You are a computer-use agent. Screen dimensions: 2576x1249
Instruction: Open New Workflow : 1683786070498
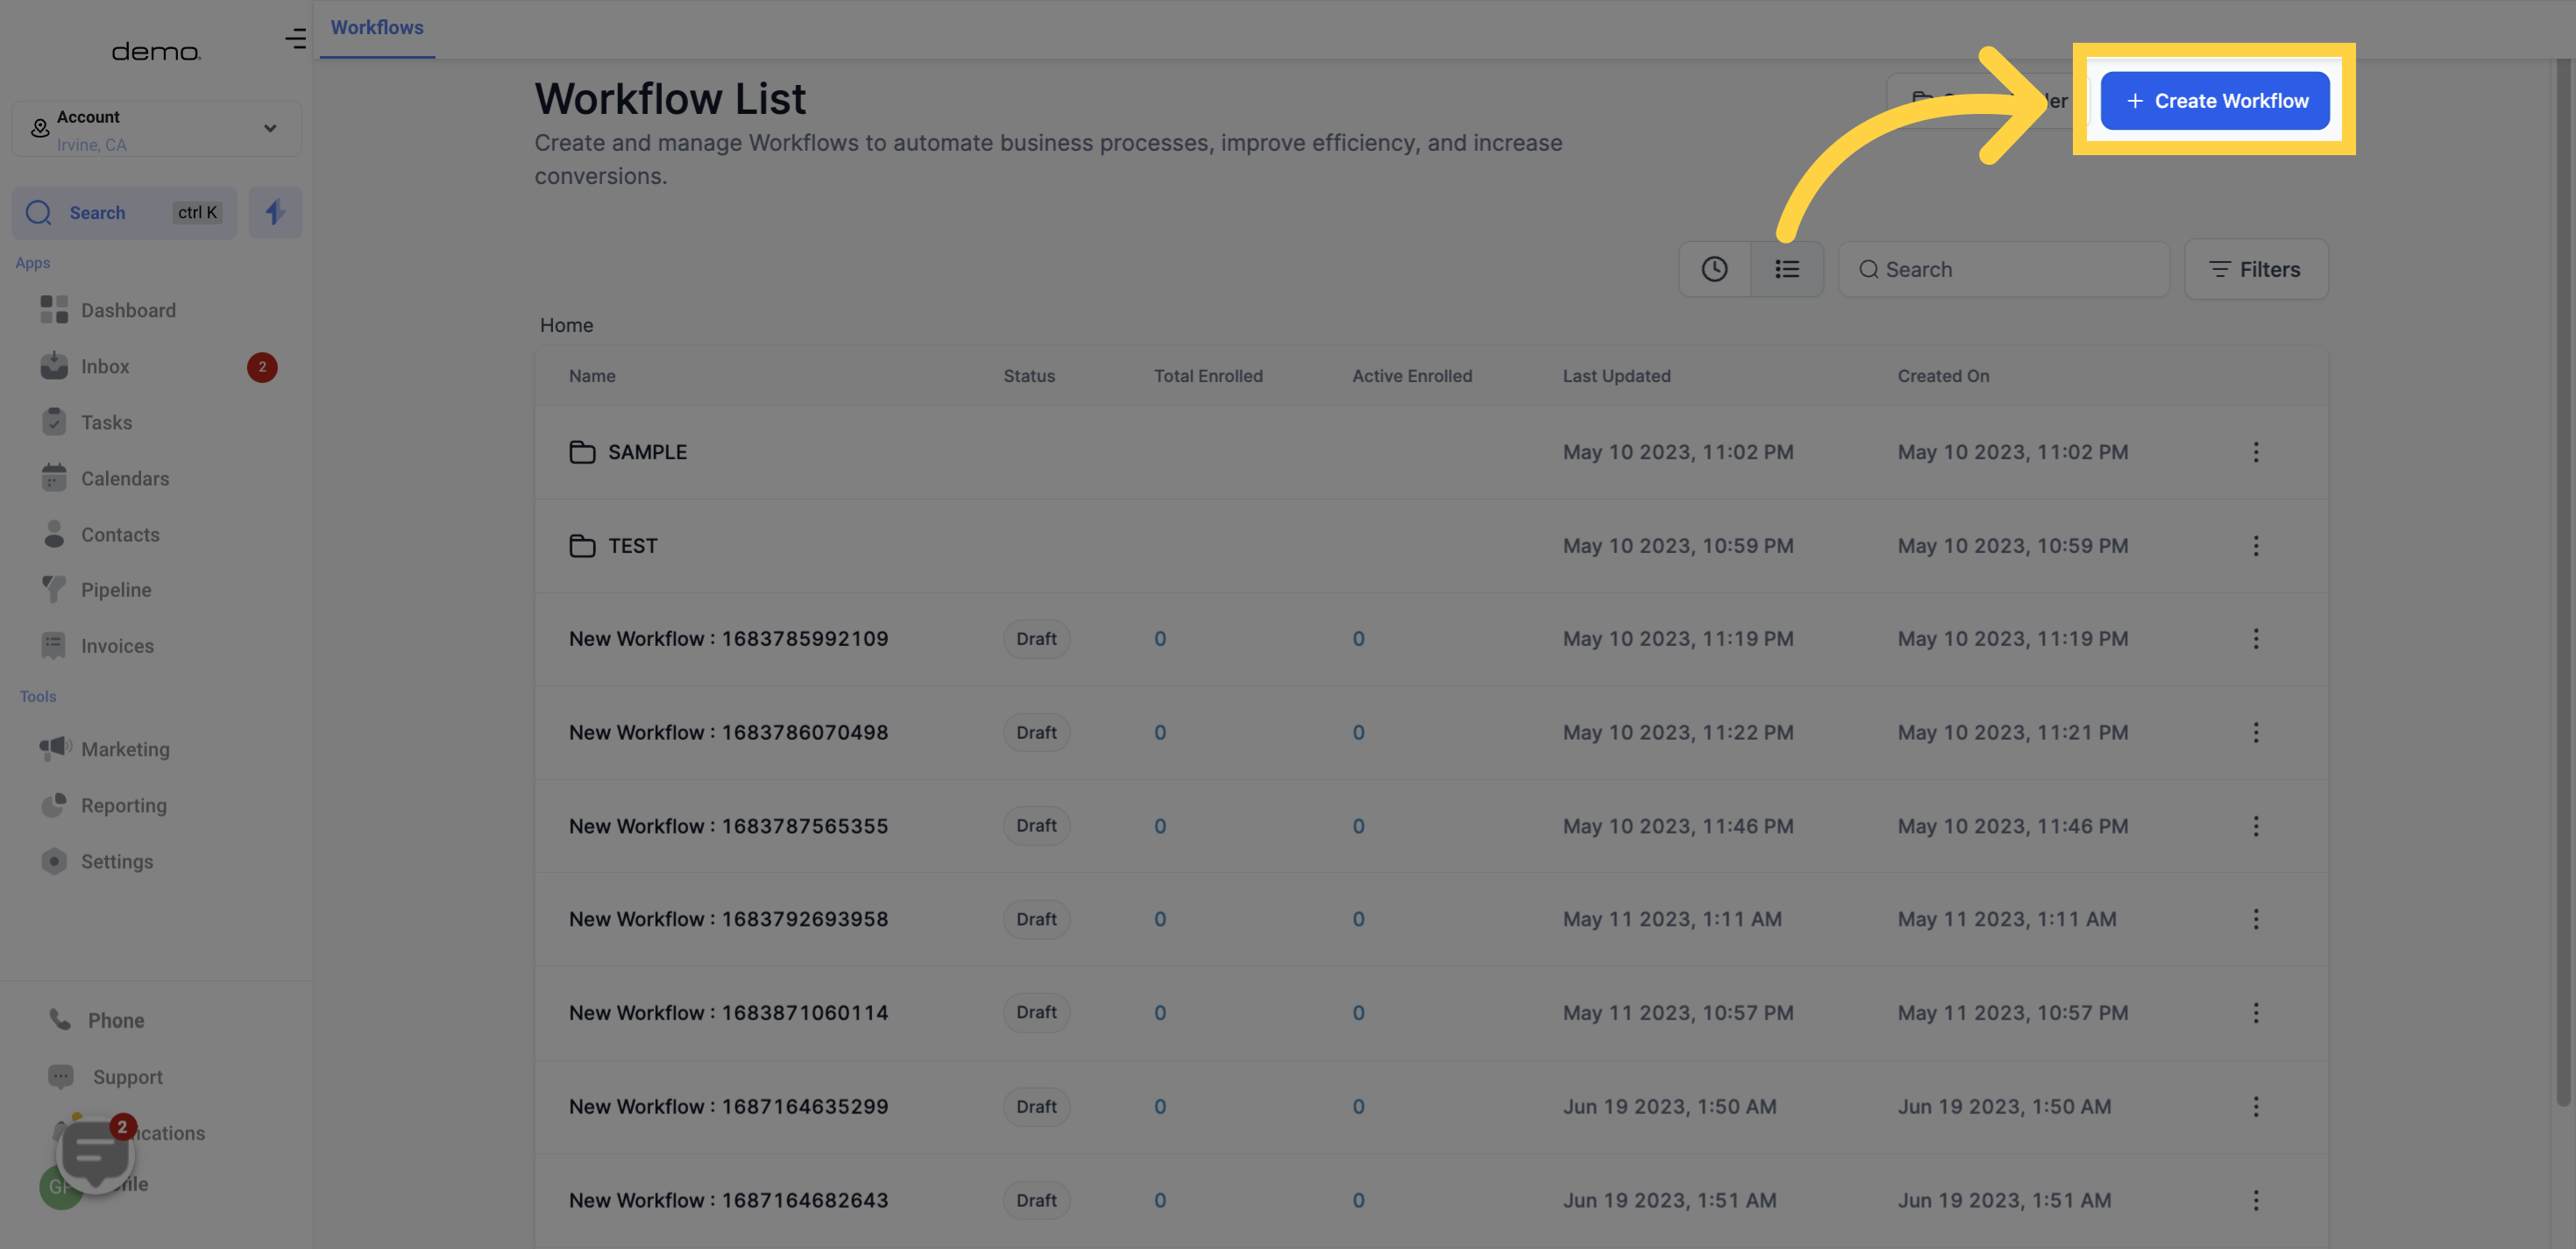(728, 733)
